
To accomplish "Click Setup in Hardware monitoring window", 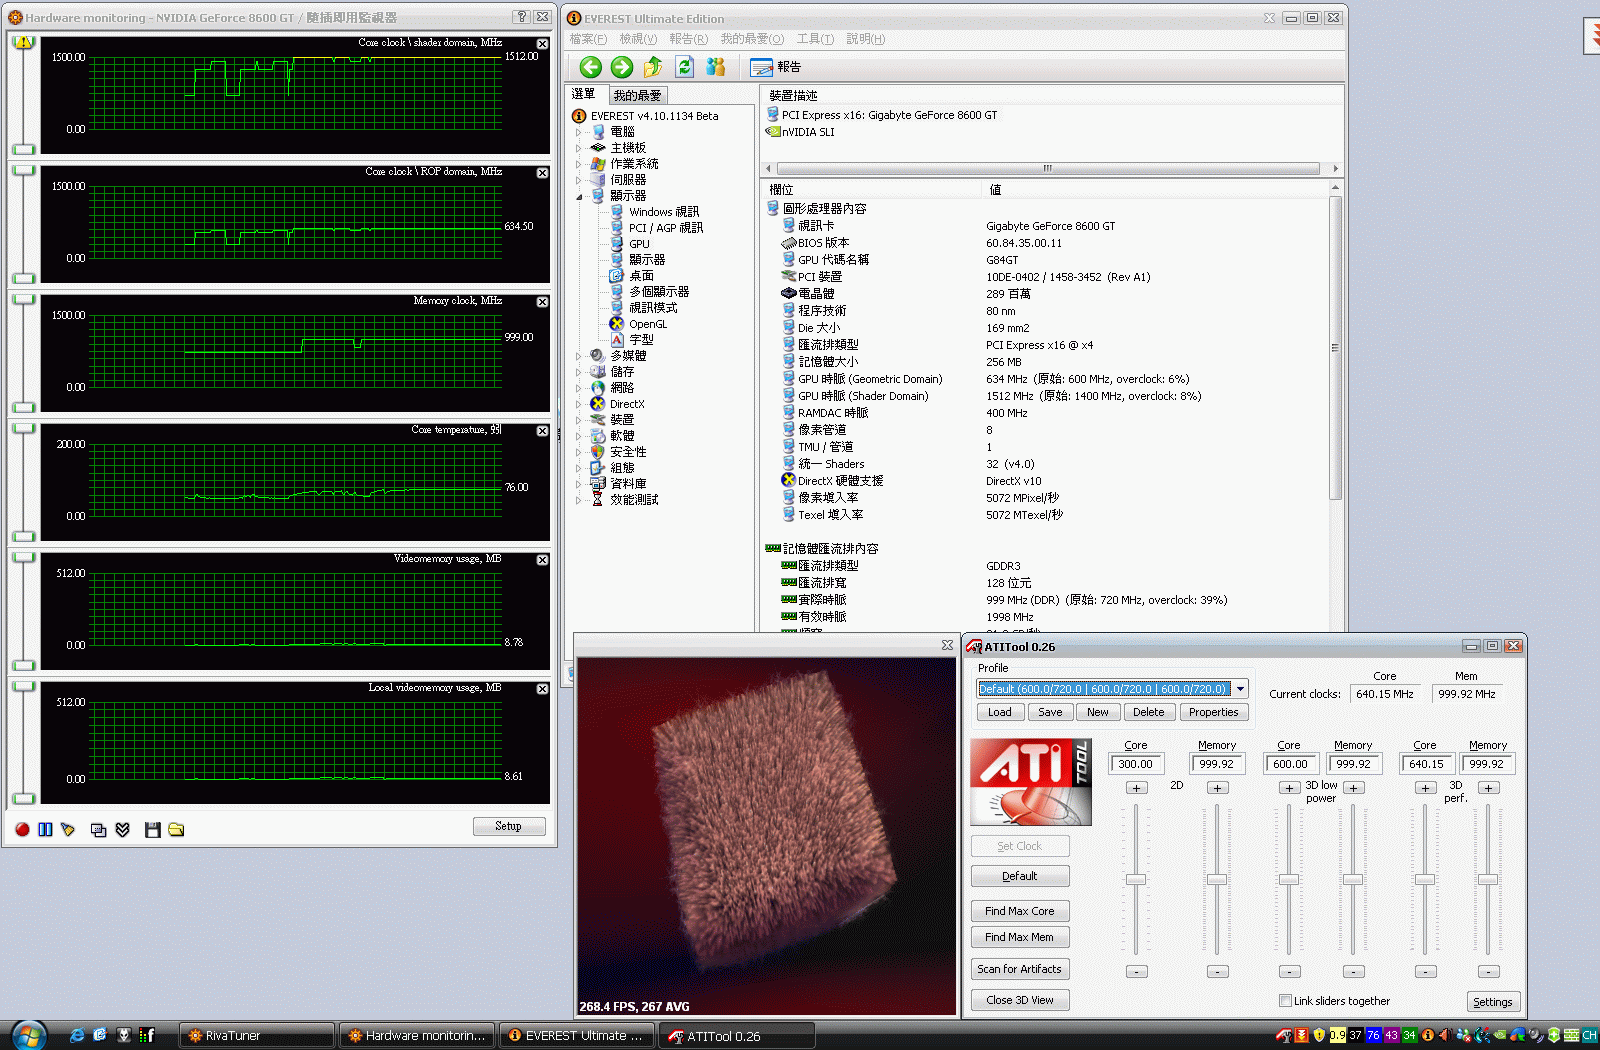I will tap(509, 826).
